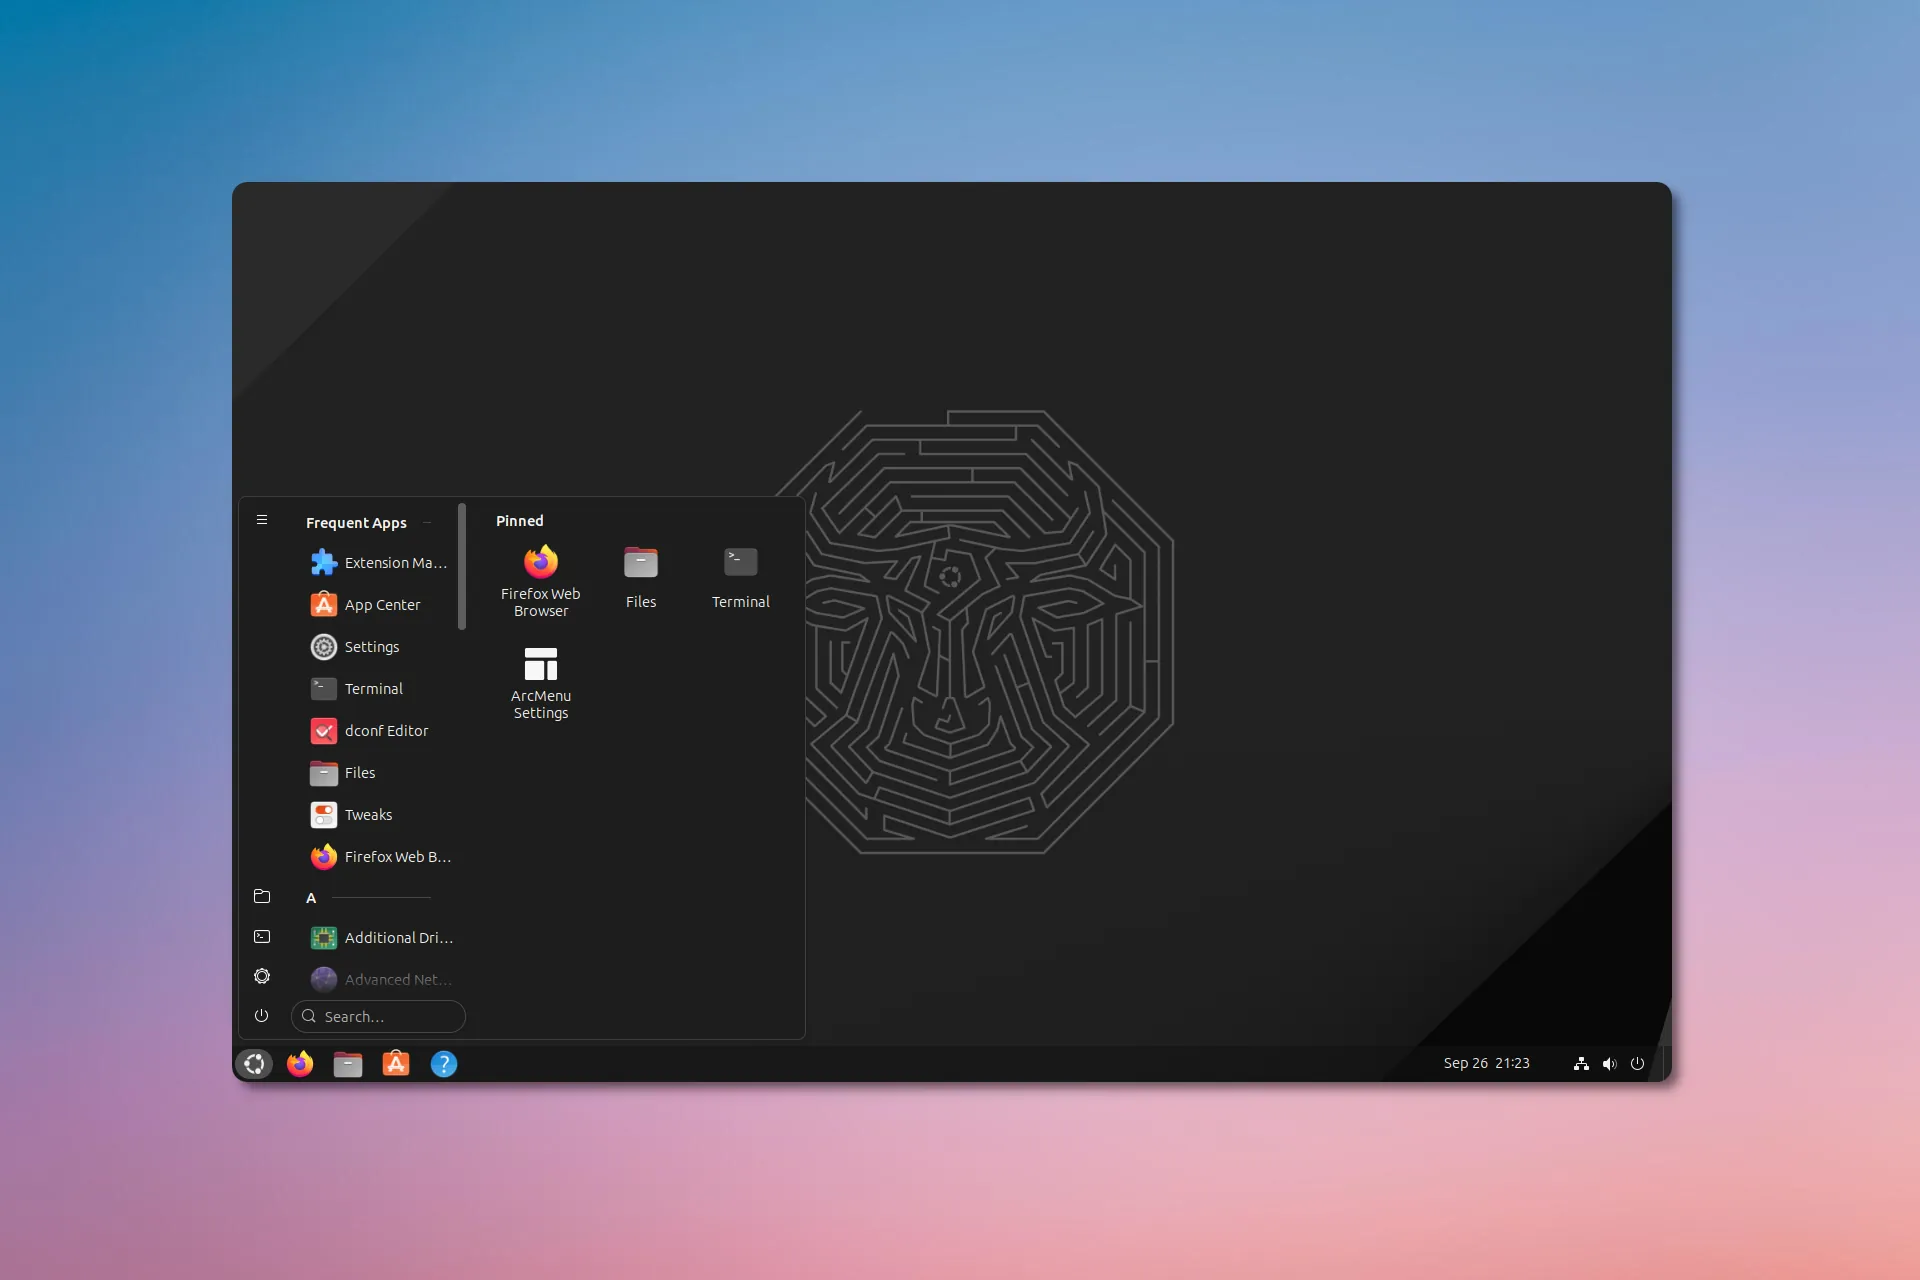
Task: Open dconf Editor from Frequent Apps
Action: tap(384, 730)
